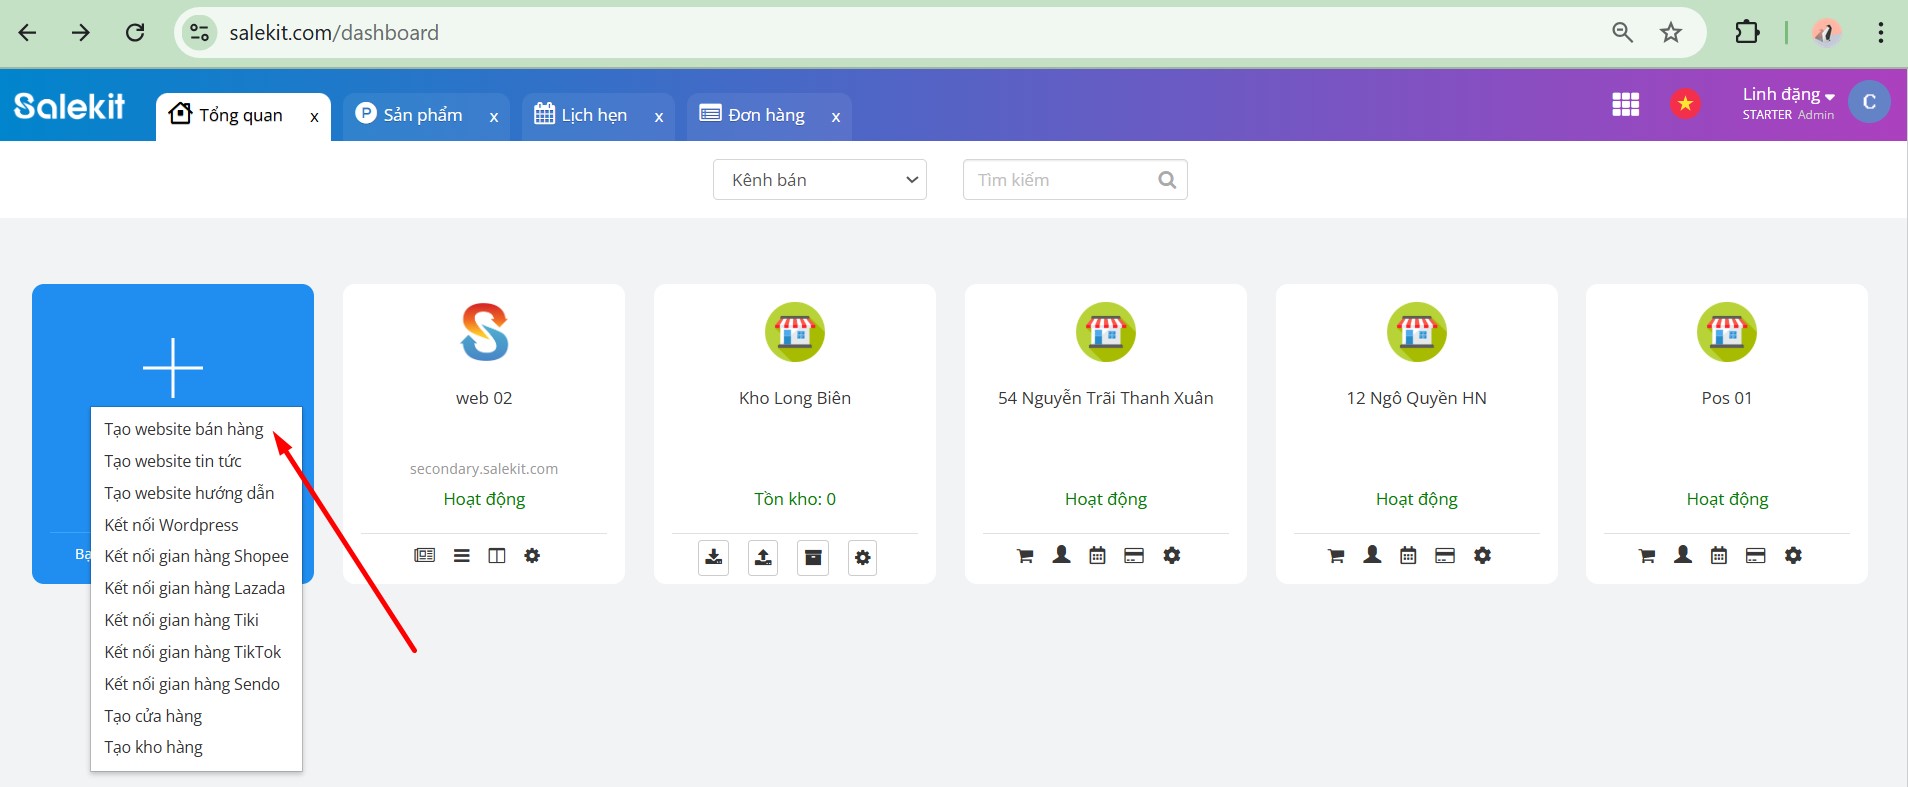Click the export (upload) icon on Kho Long Biên
The image size is (1908, 787).
763,557
